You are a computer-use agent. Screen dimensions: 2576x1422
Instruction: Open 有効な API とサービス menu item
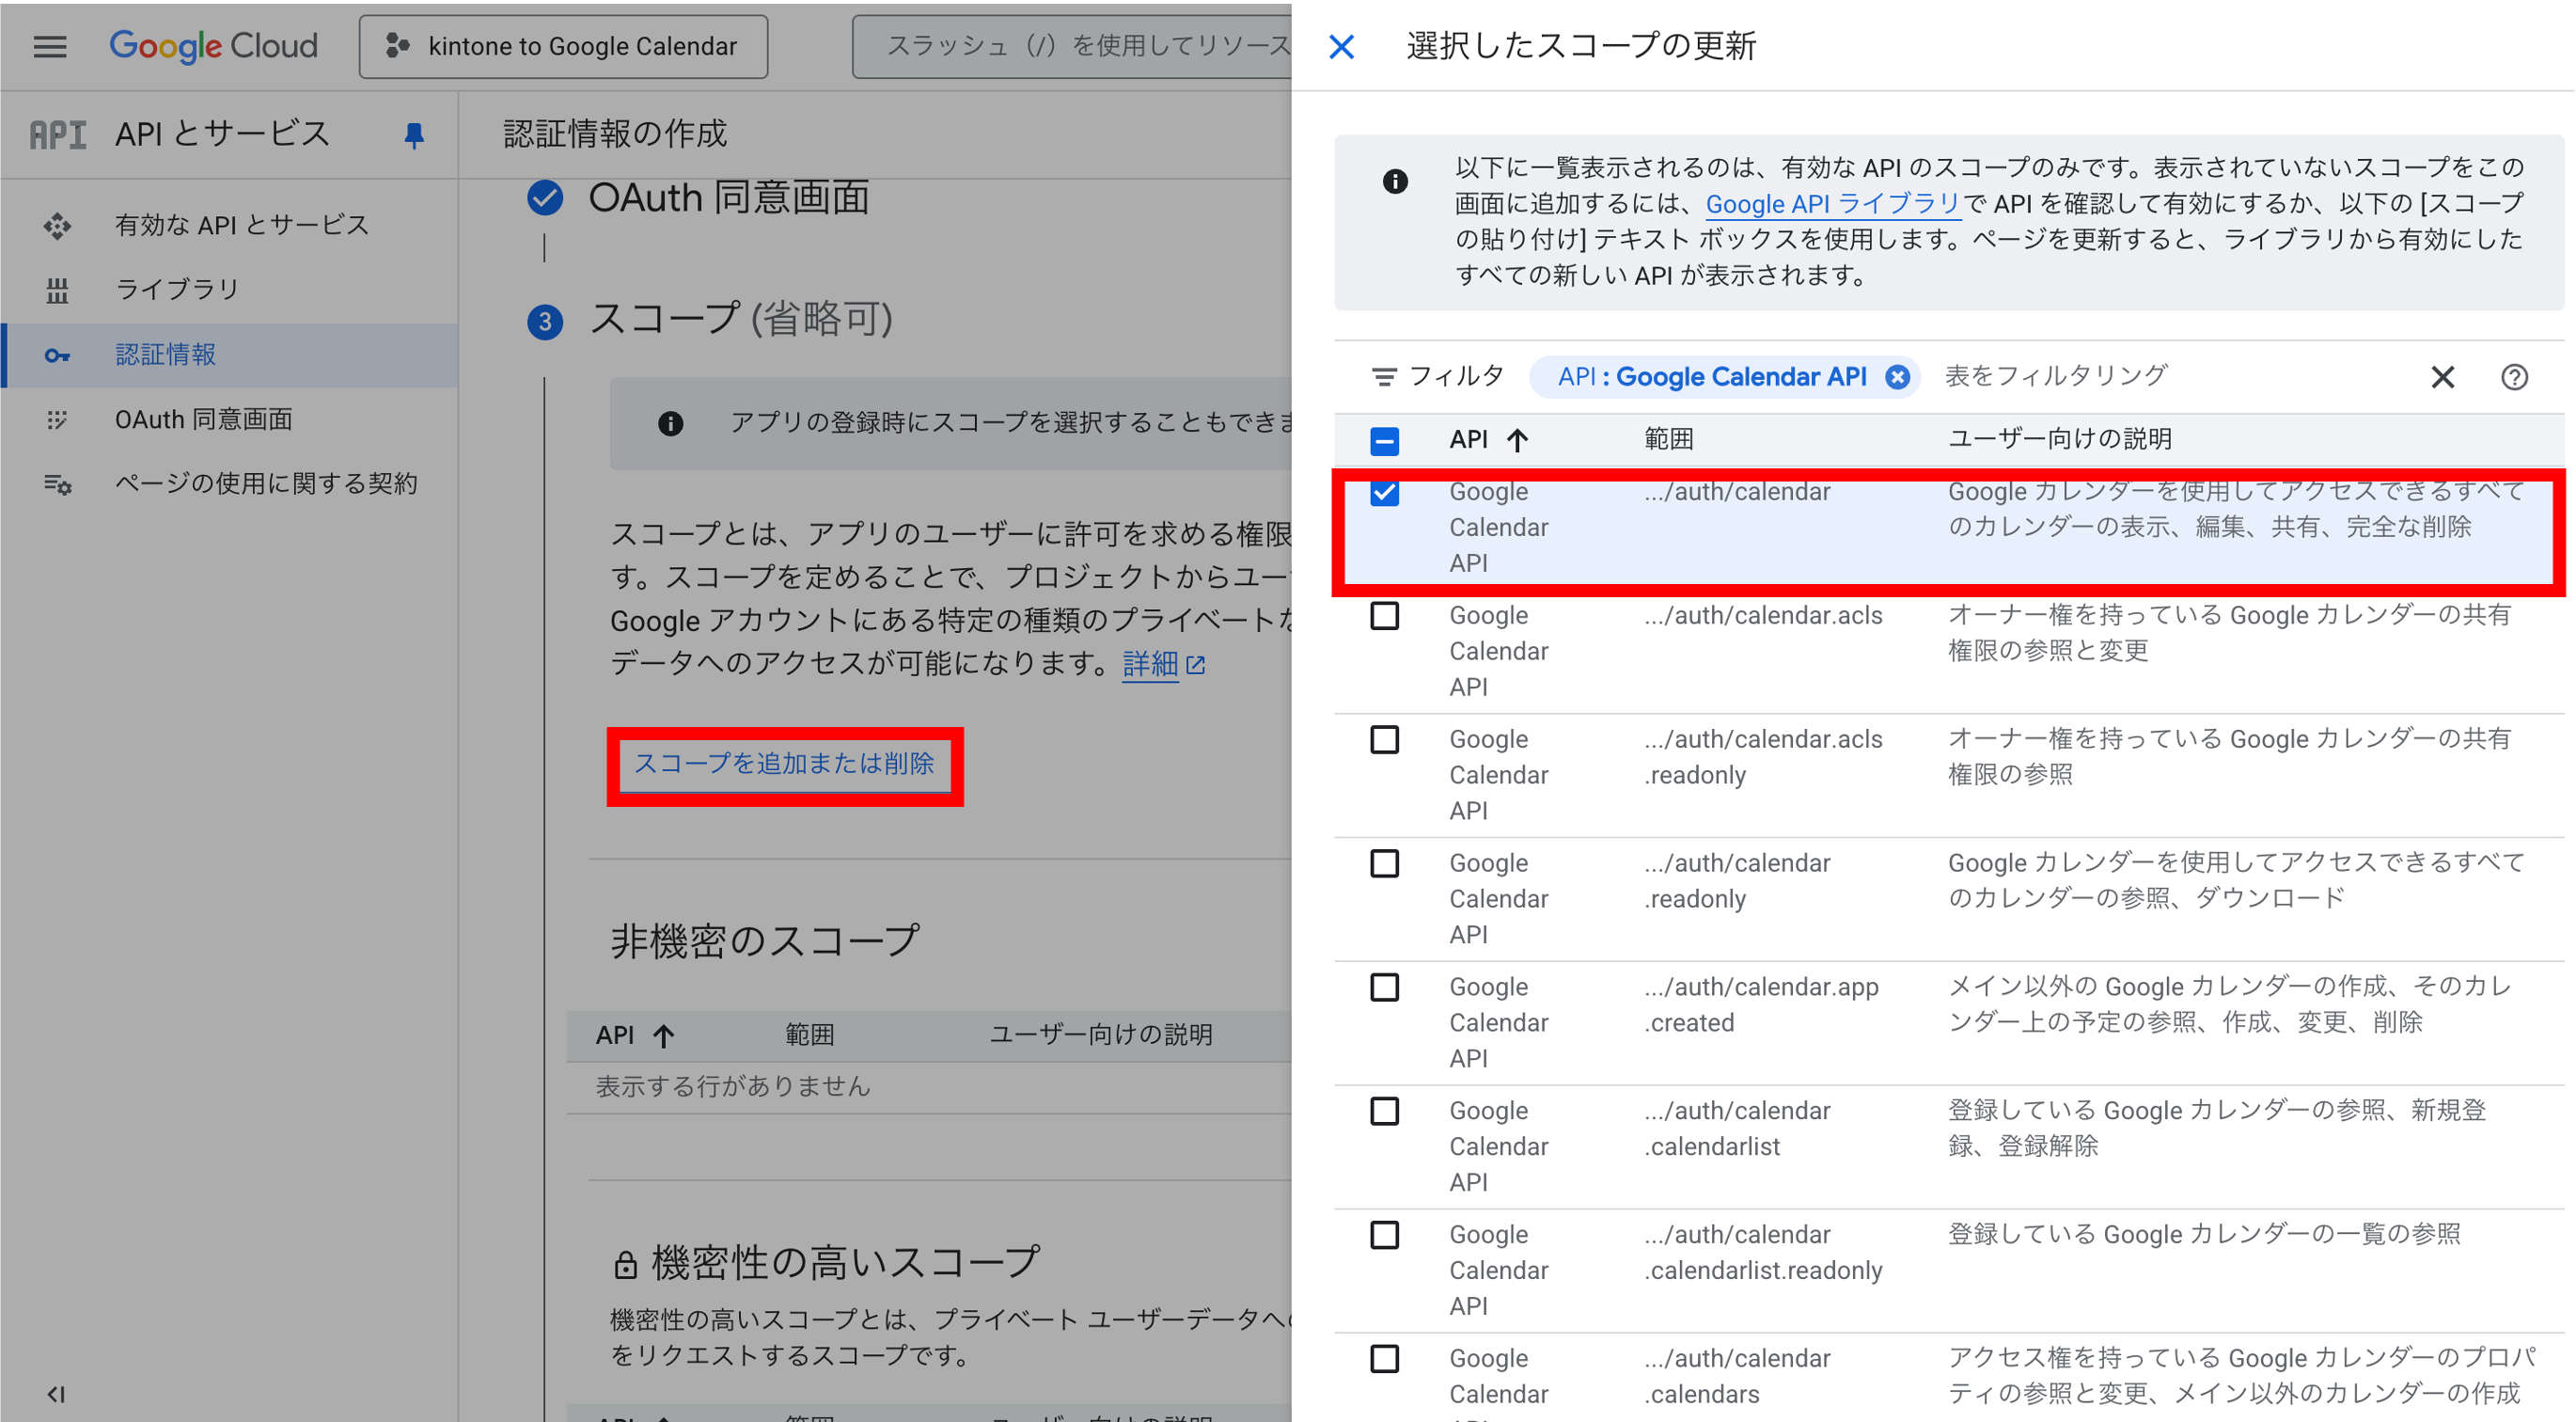click(x=242, y=225)
